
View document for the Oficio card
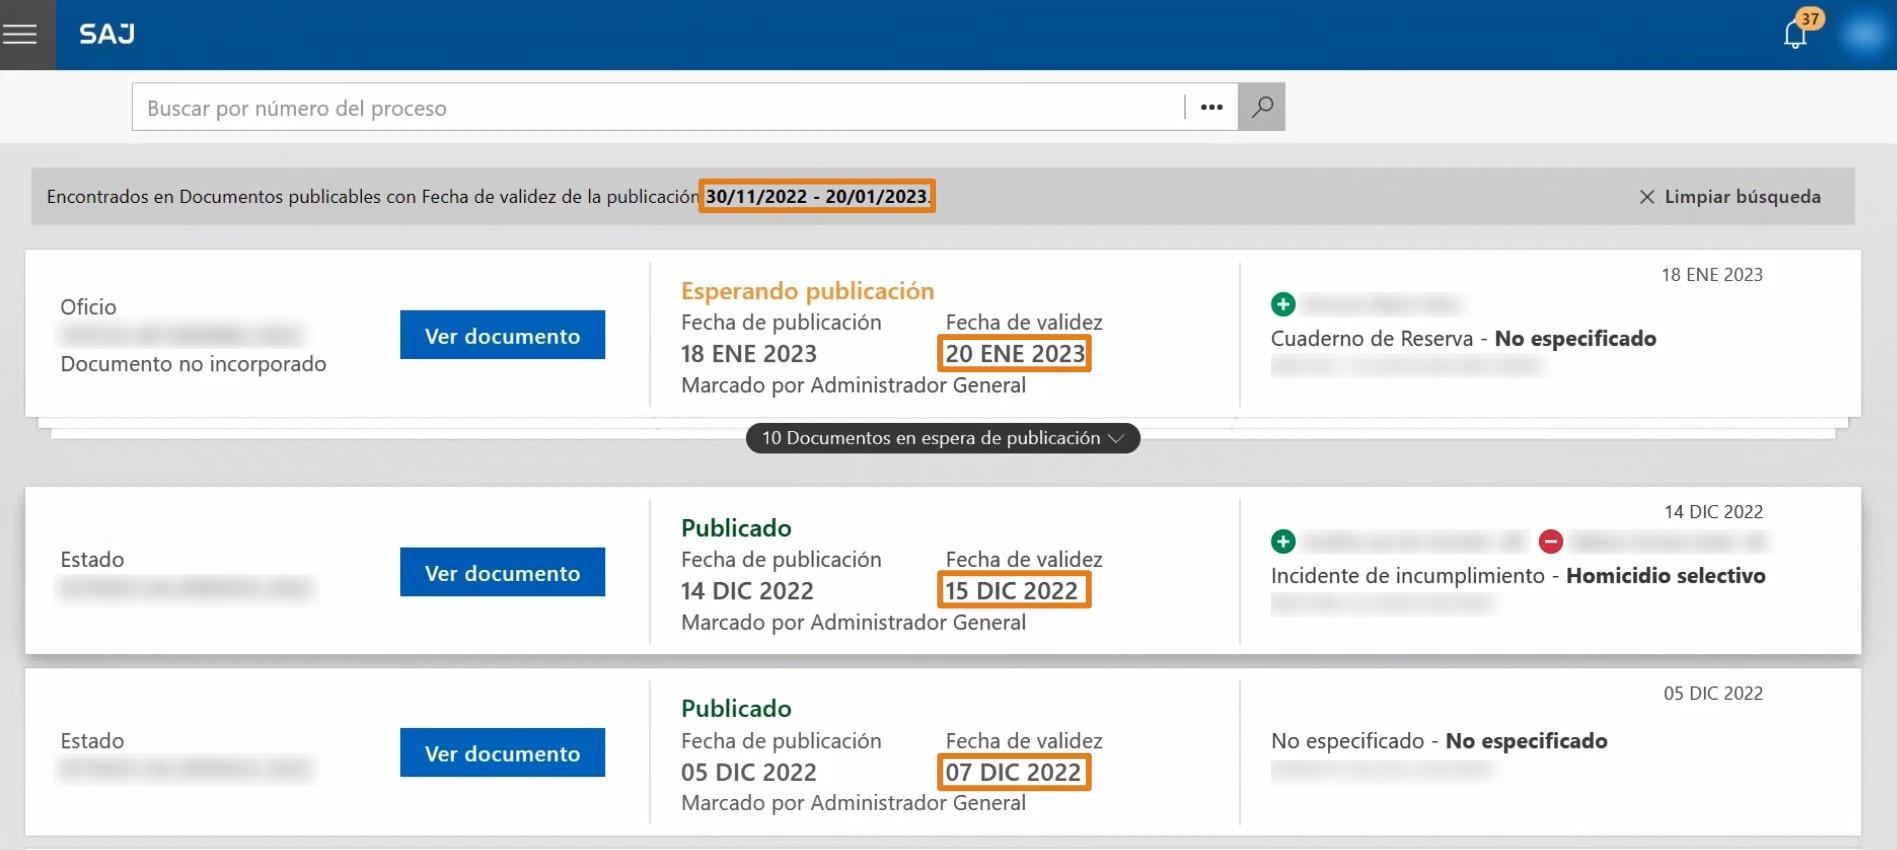point(502,335)
